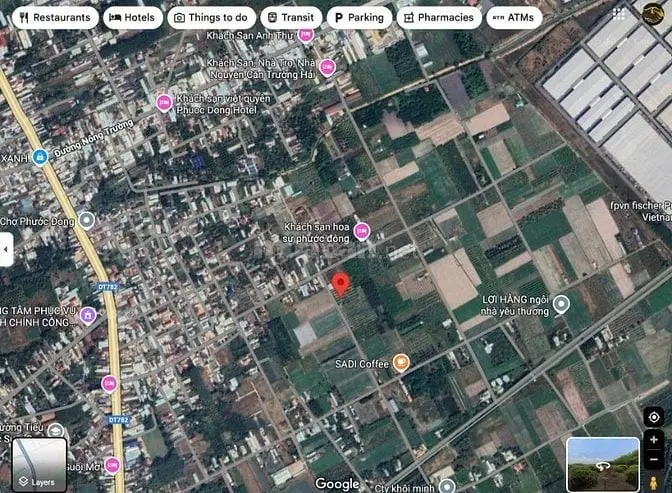Image resolution: width=672 pixels, height=493 pixels.
Task: Open the Street View preview thumbnail
Action: pos(603,463)
